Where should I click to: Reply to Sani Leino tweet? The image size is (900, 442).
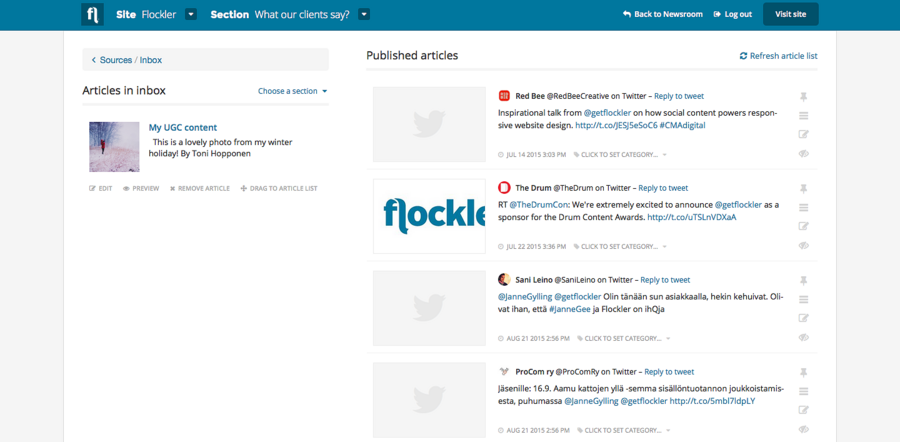click(665, 280)
